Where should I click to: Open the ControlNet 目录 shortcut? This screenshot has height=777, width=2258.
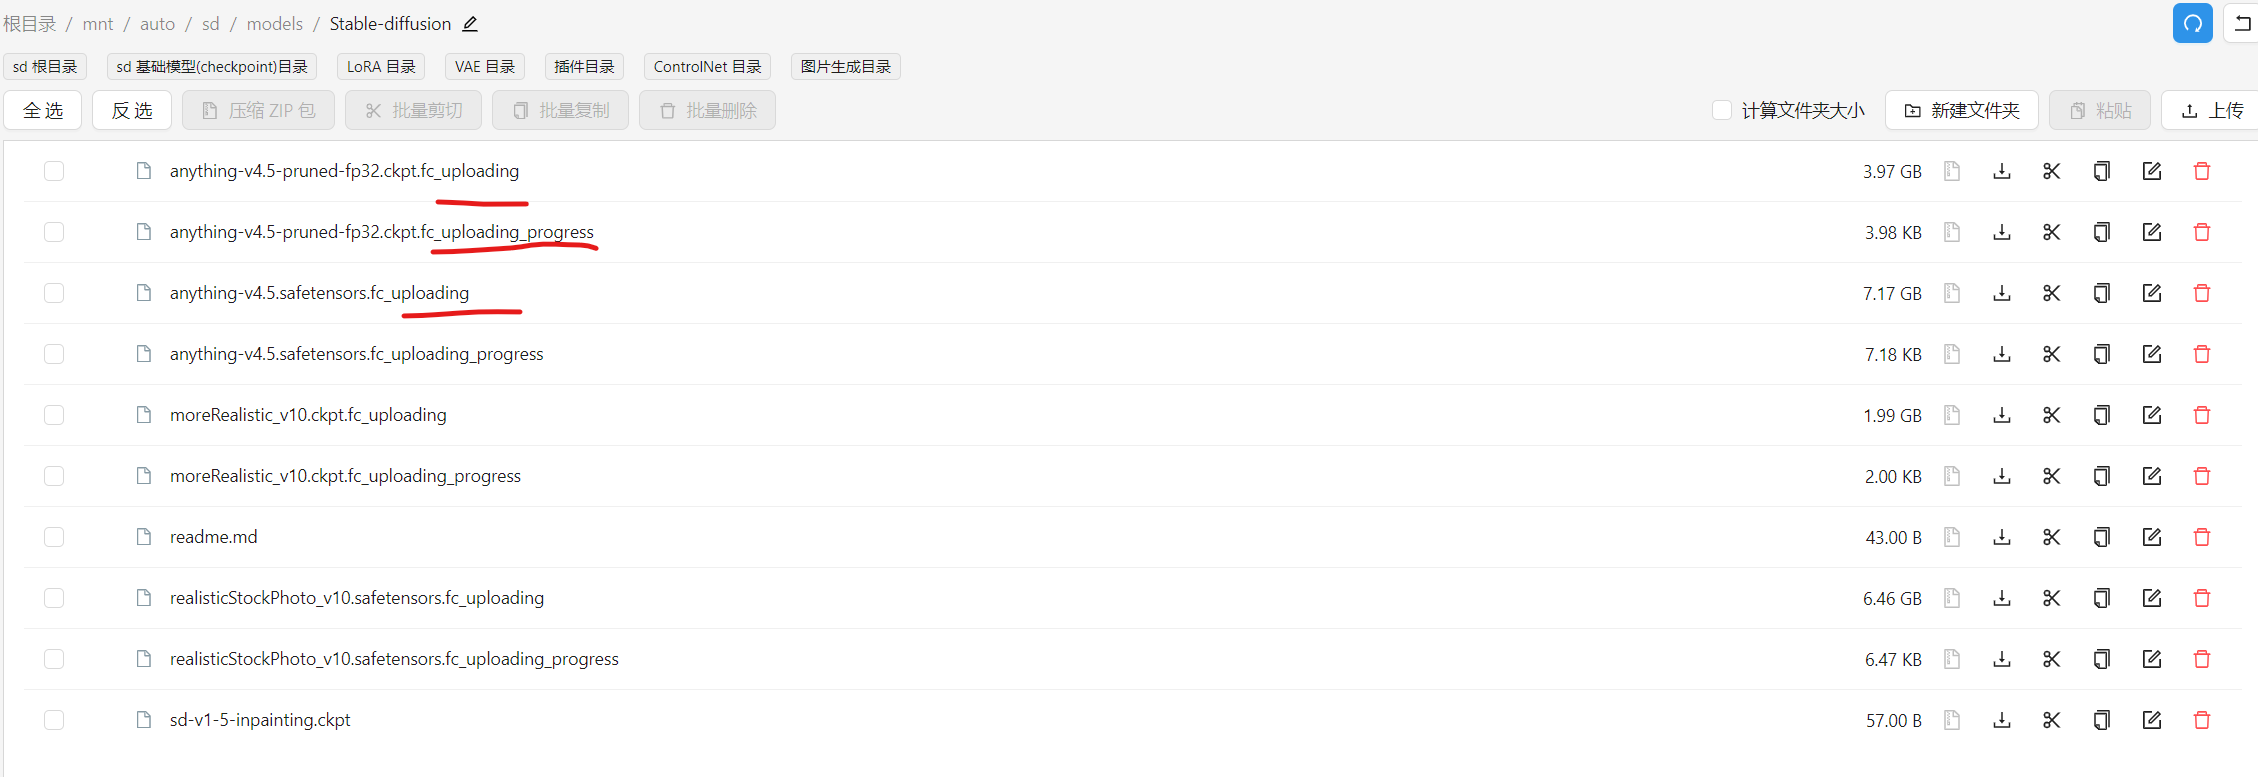pyautogui.click(x=707, y=67)
